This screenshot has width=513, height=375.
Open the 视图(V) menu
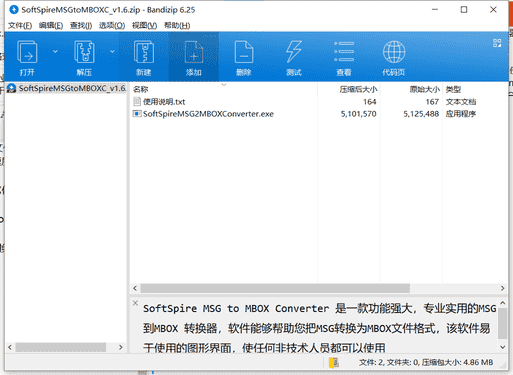[x=144, y=25]
